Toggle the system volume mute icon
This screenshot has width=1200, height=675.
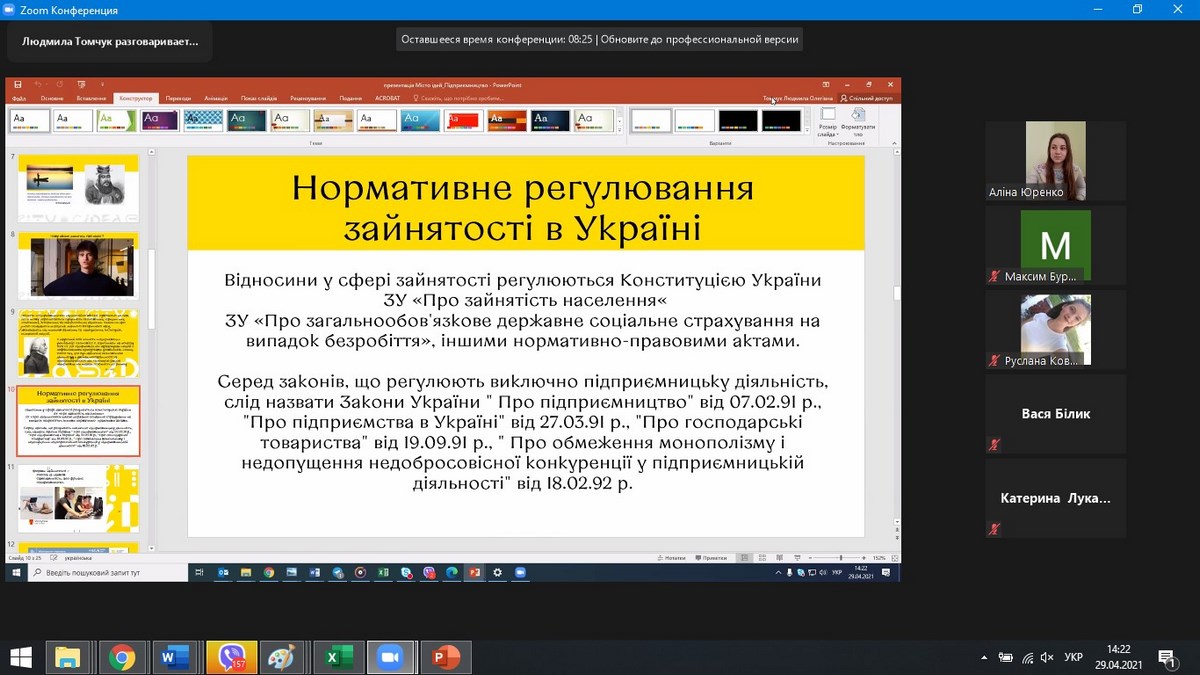coord(1049,657)
